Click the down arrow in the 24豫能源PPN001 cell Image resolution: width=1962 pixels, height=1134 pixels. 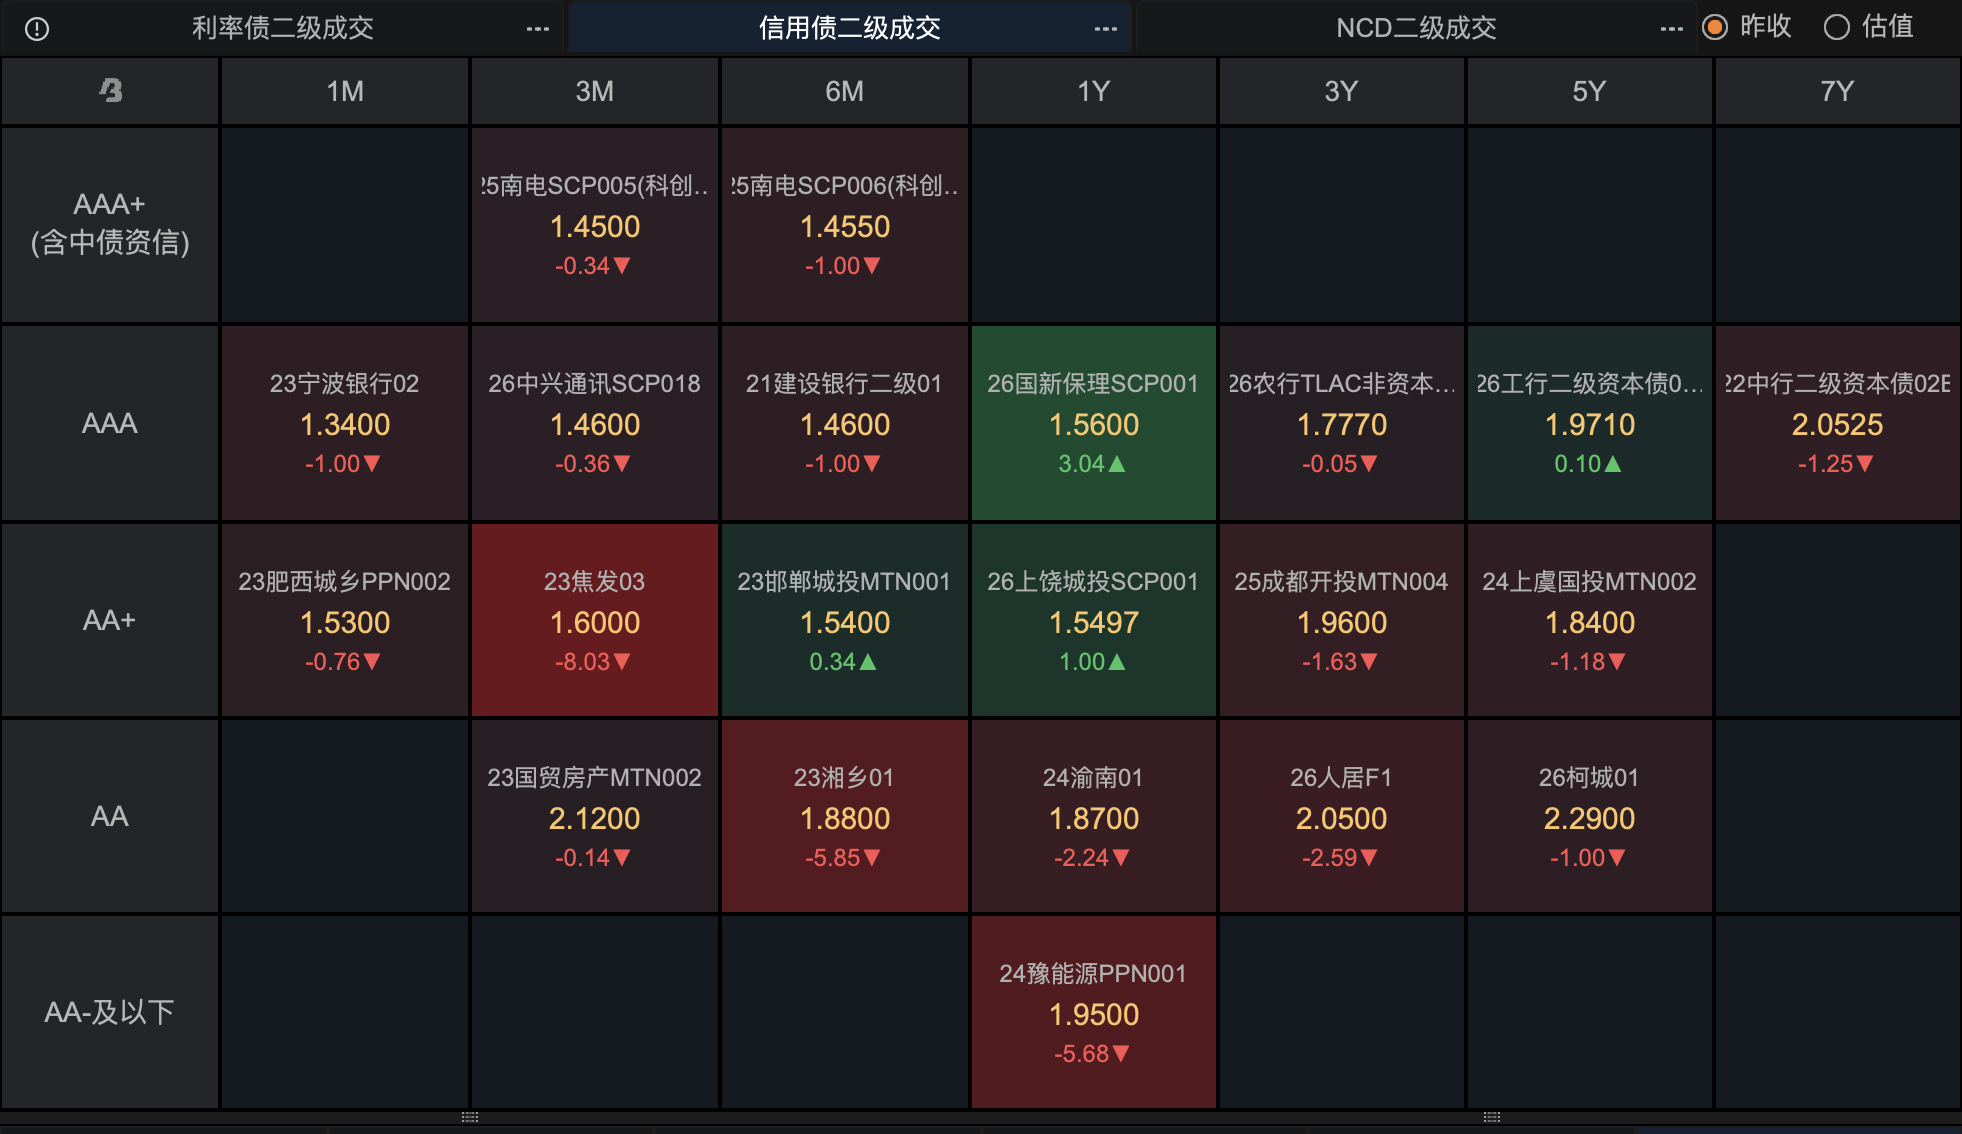click(1121, 1054)
